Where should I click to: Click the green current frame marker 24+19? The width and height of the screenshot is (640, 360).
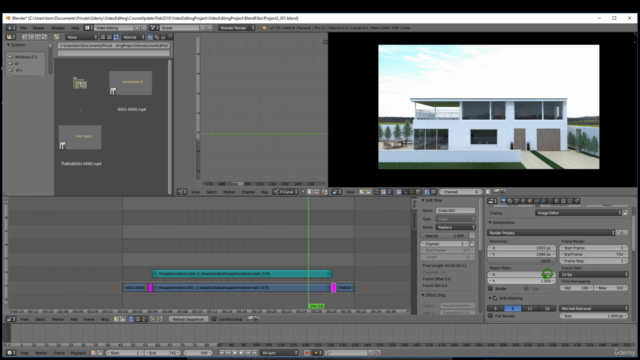pyautogui.click(x=316, y=306)
